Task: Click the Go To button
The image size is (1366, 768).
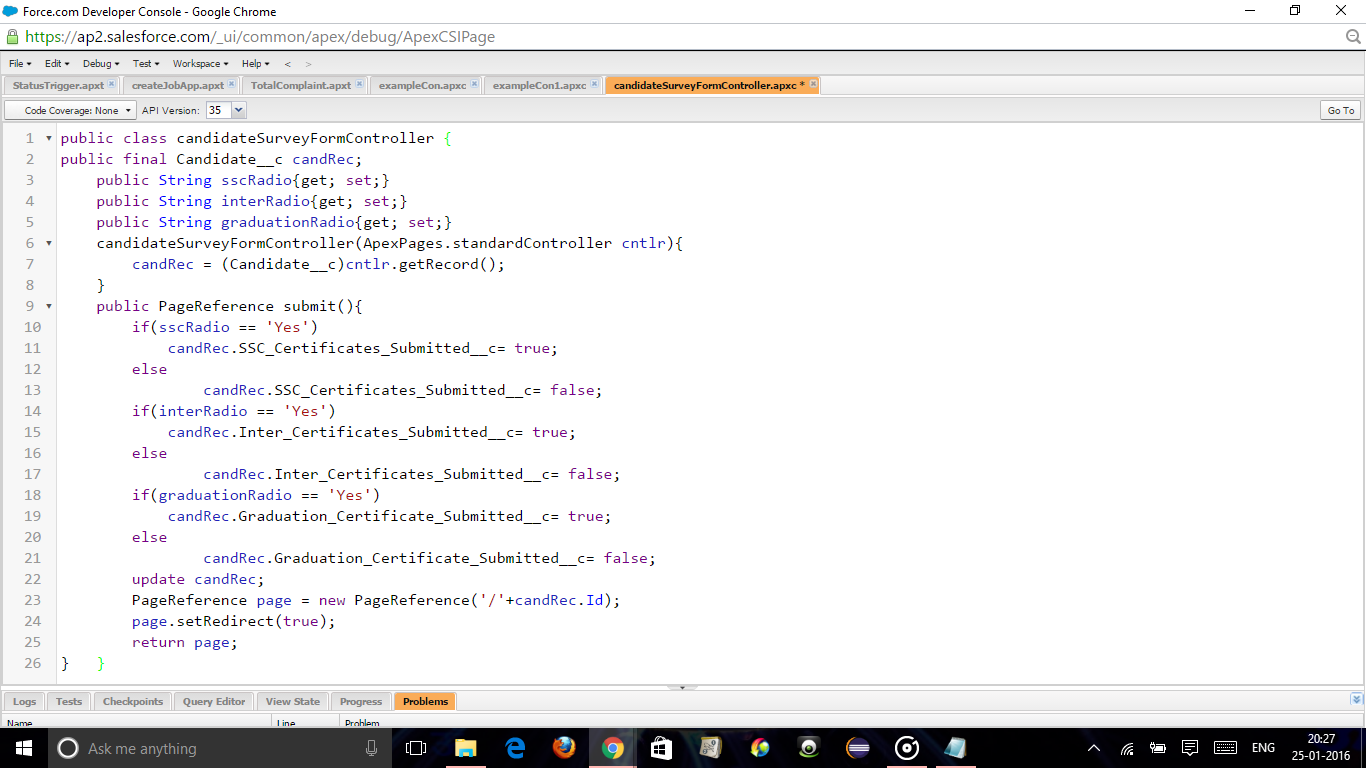Action: point(1340,110)
